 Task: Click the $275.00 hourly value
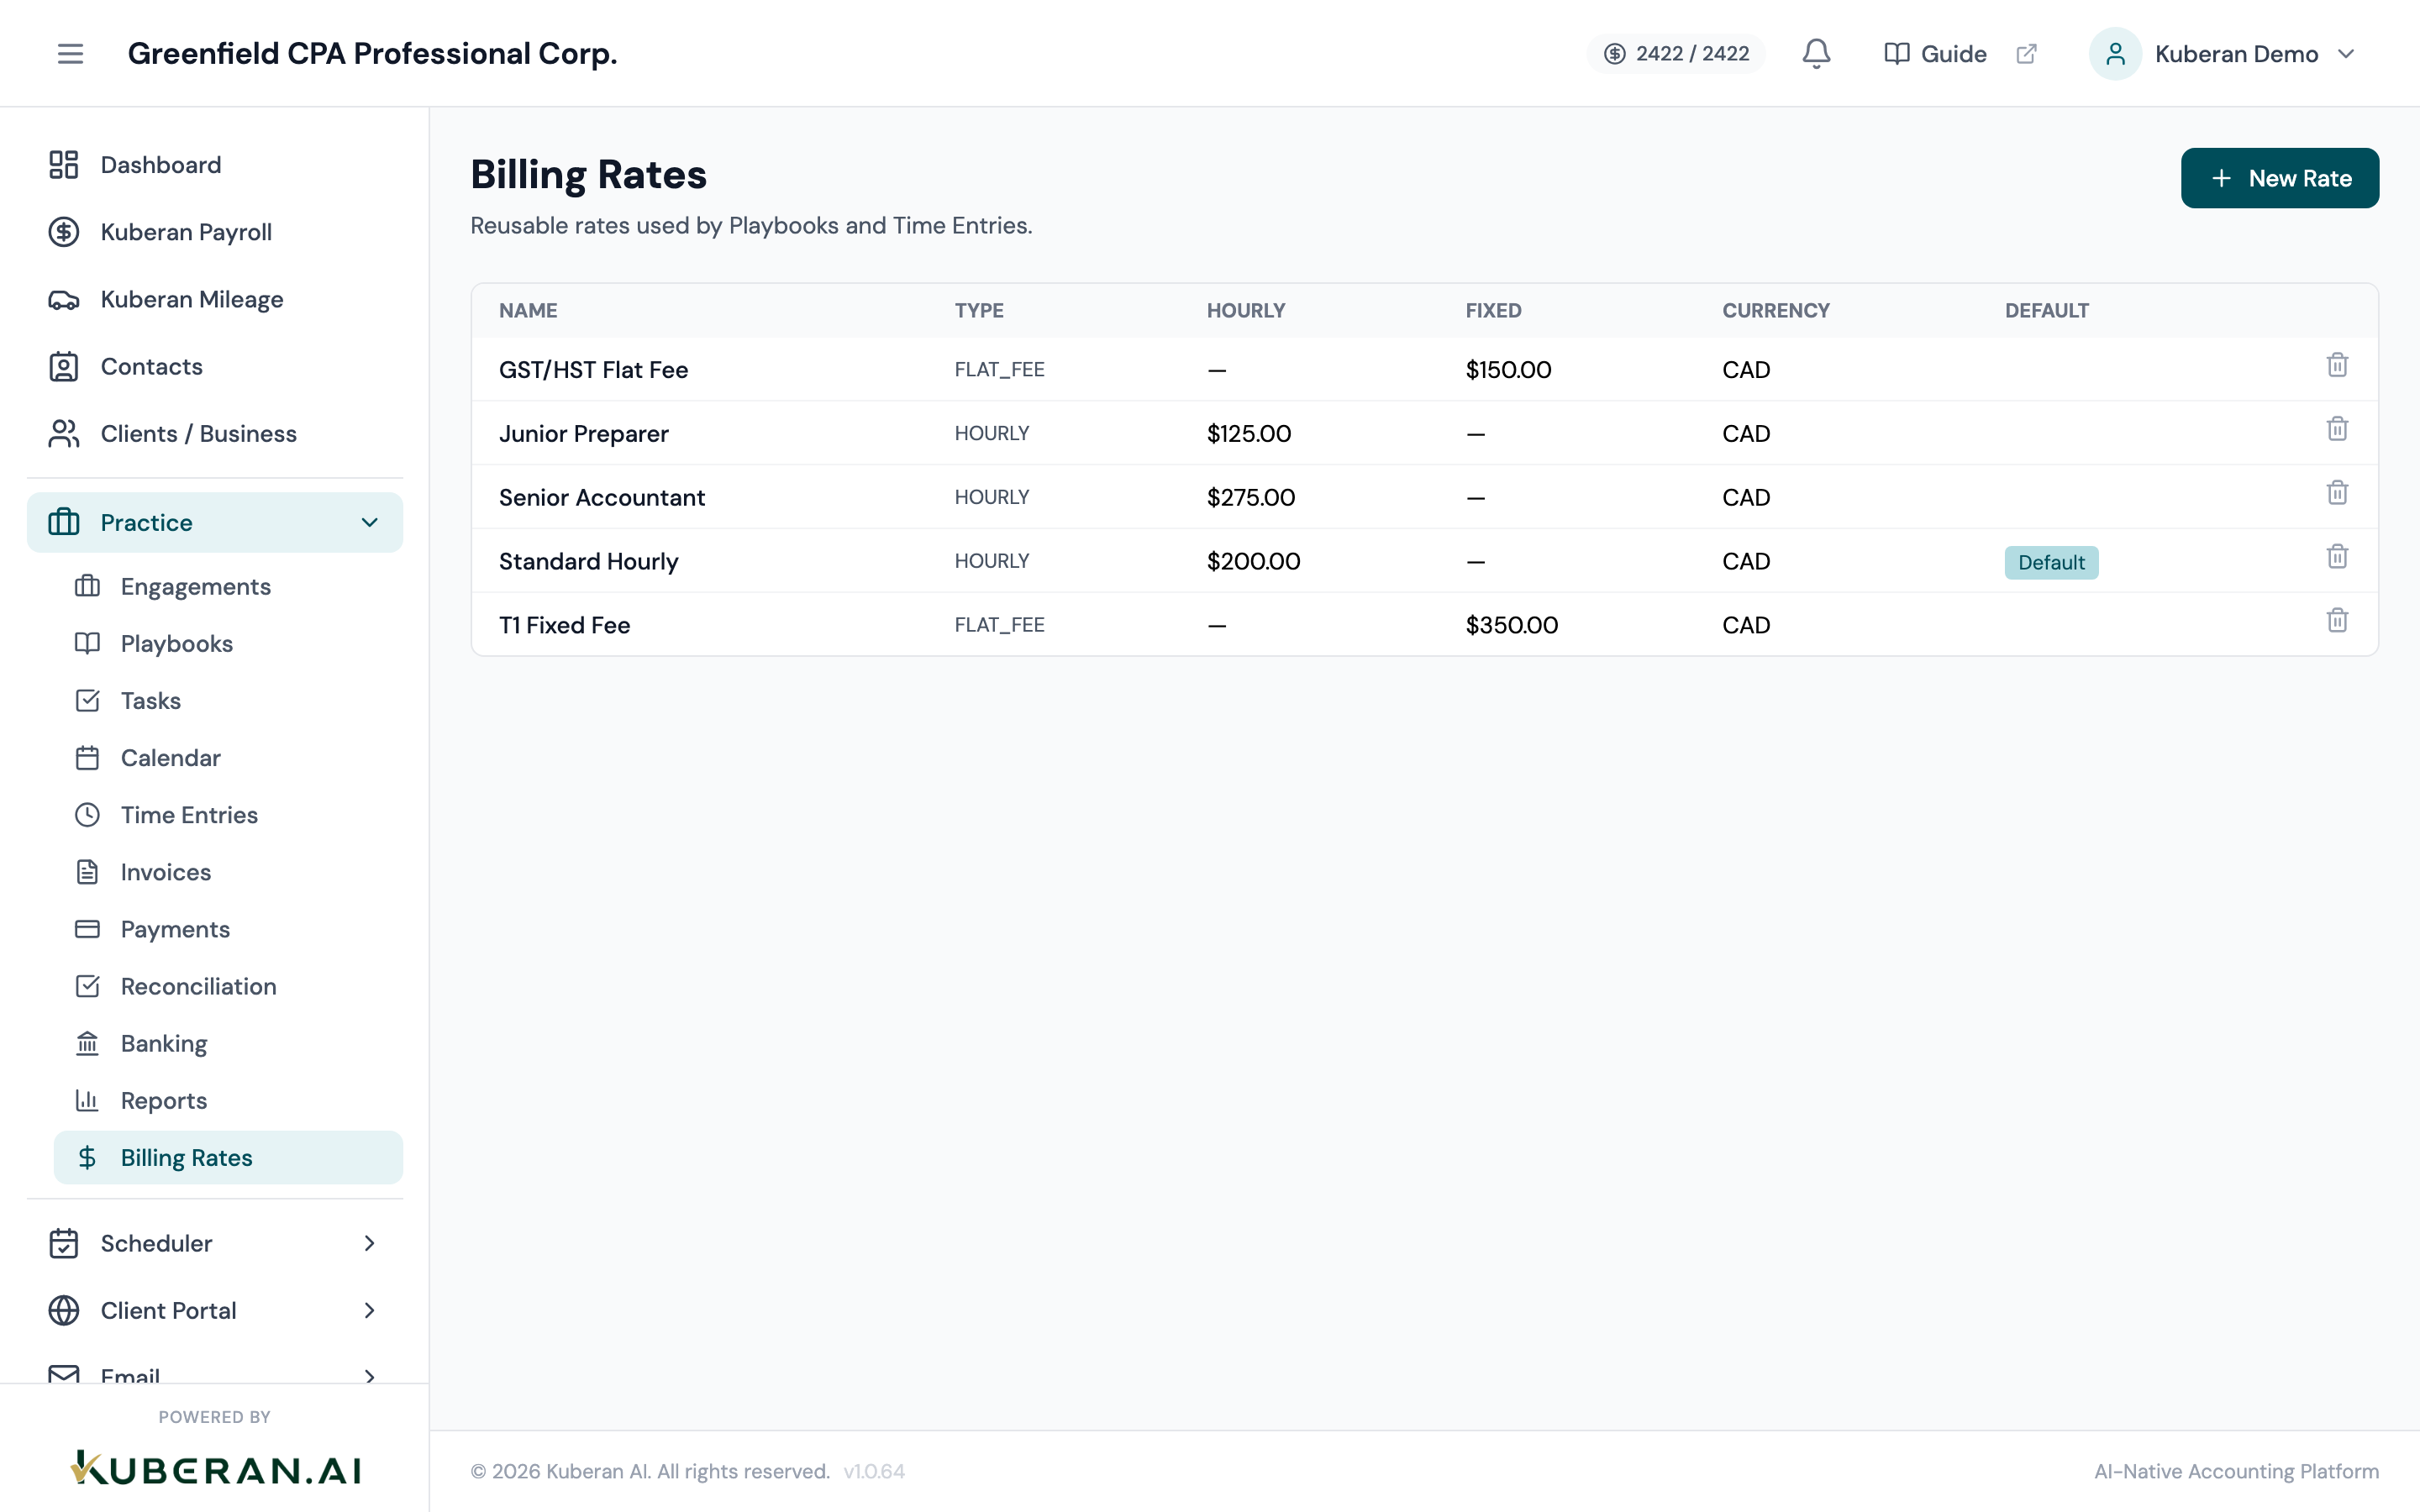pos(1250,497)
